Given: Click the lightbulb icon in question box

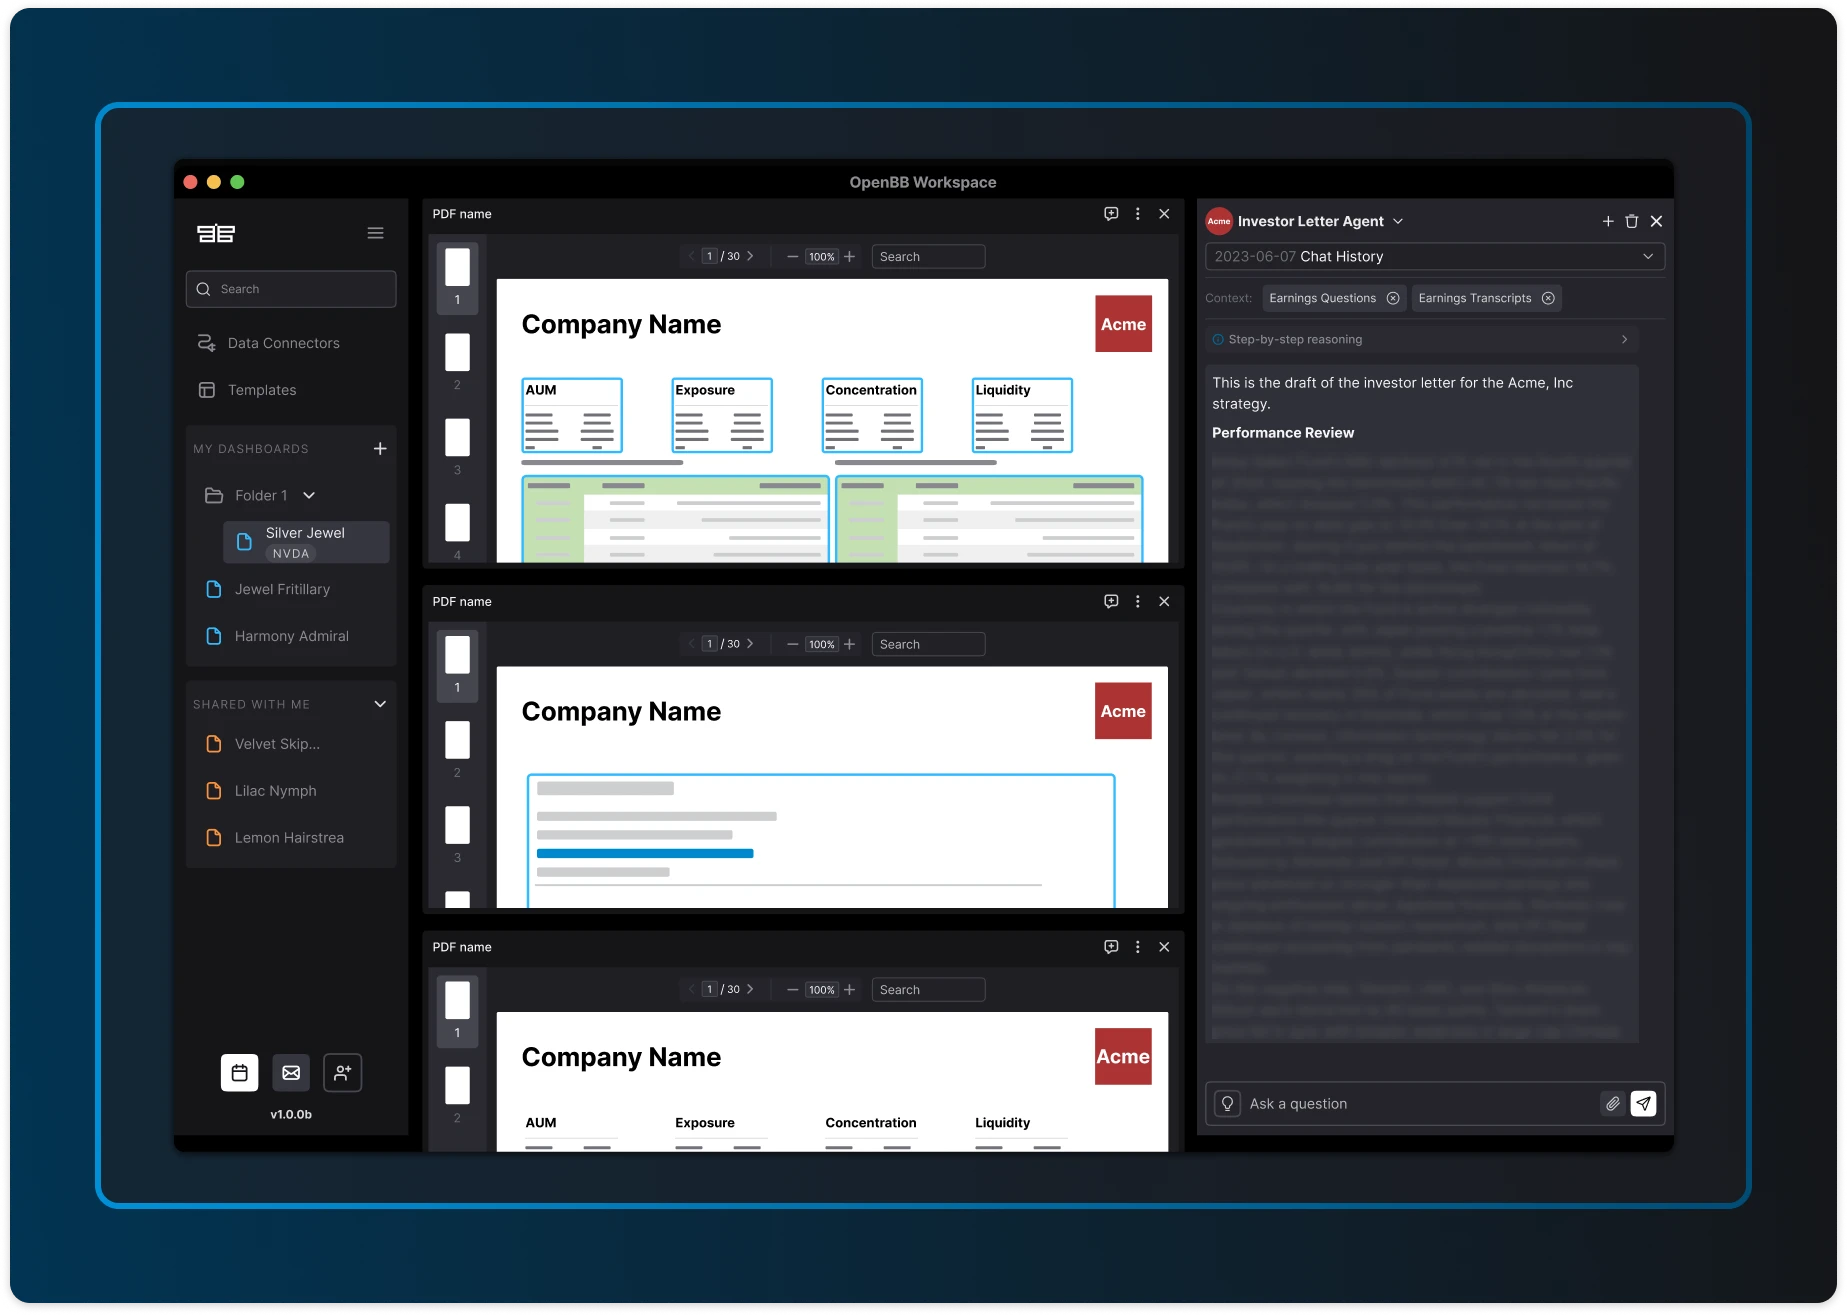Looking at the screenshot, I should [x=1227, y=1104].
